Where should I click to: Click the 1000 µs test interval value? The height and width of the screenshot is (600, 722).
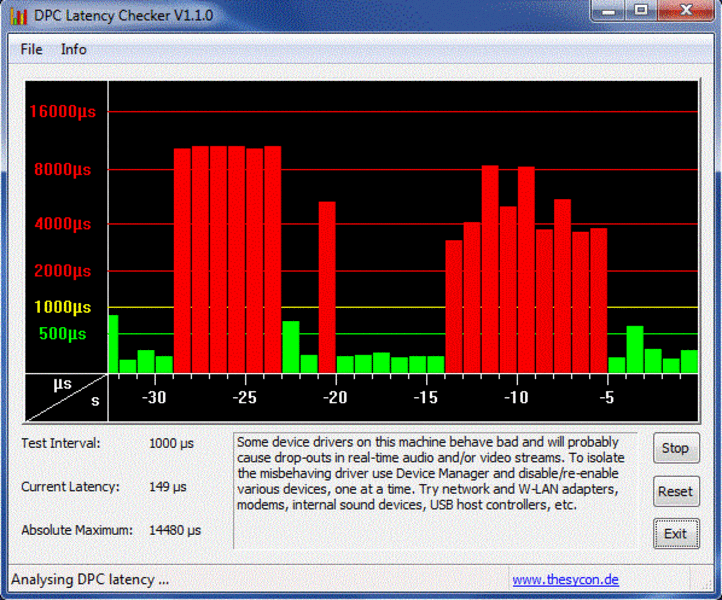(x=171, y=443)
